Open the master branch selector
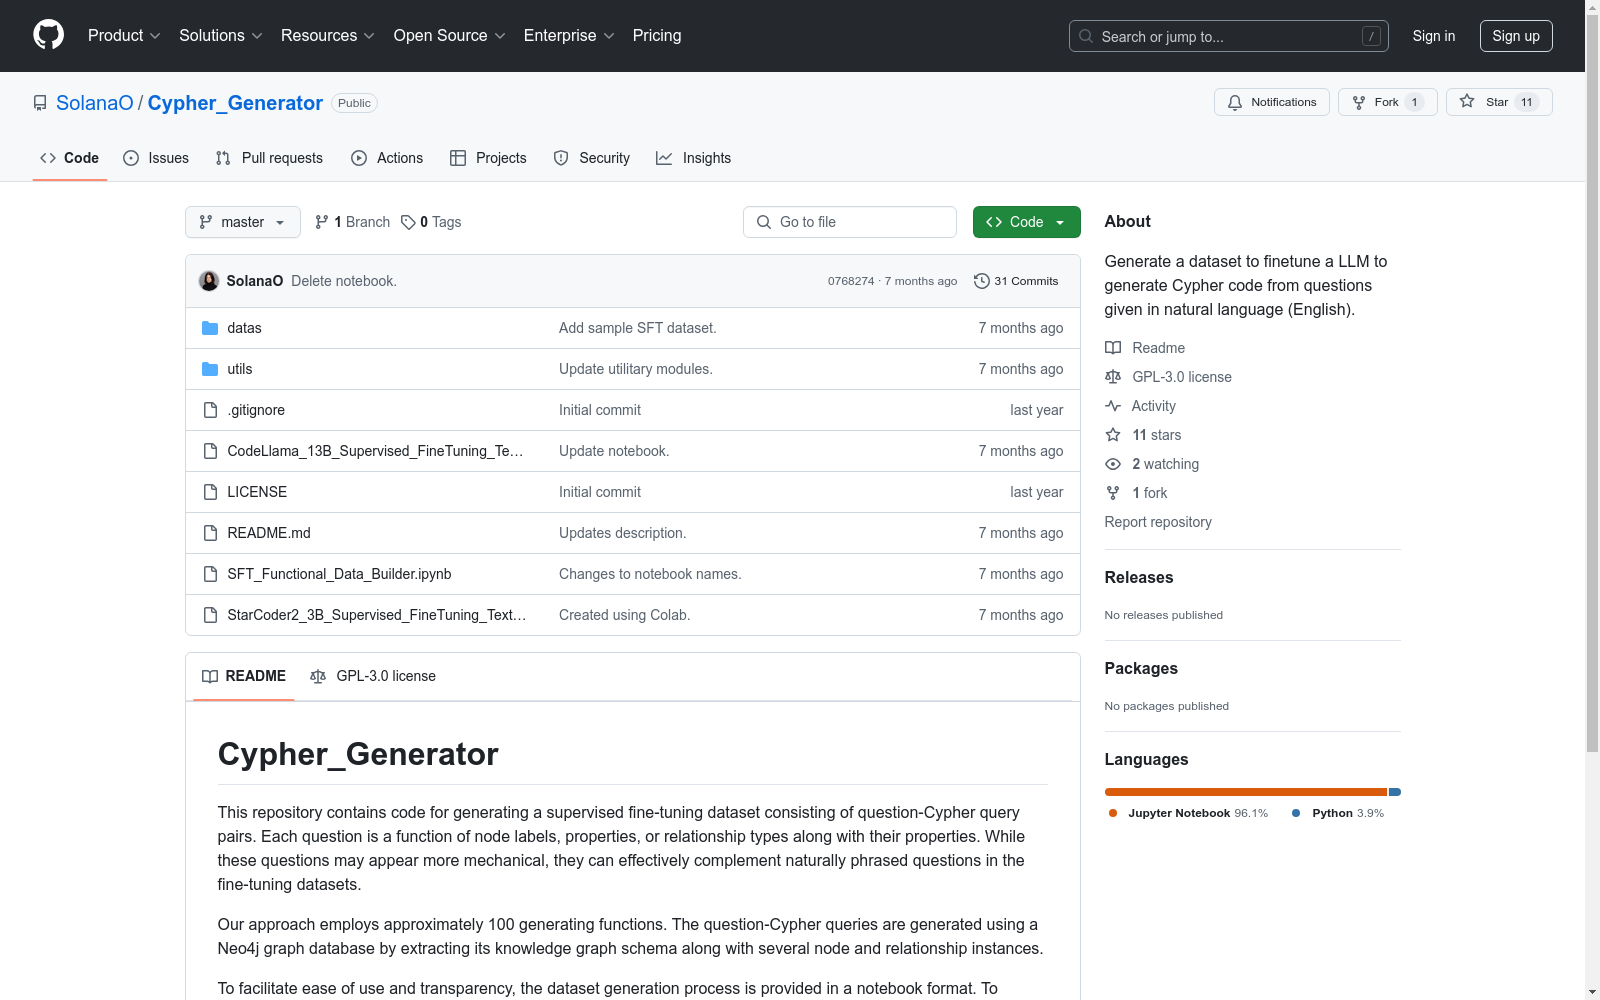Viewport: 1600px width, 1000px height. pyautogui.click(x=242, y=222)
